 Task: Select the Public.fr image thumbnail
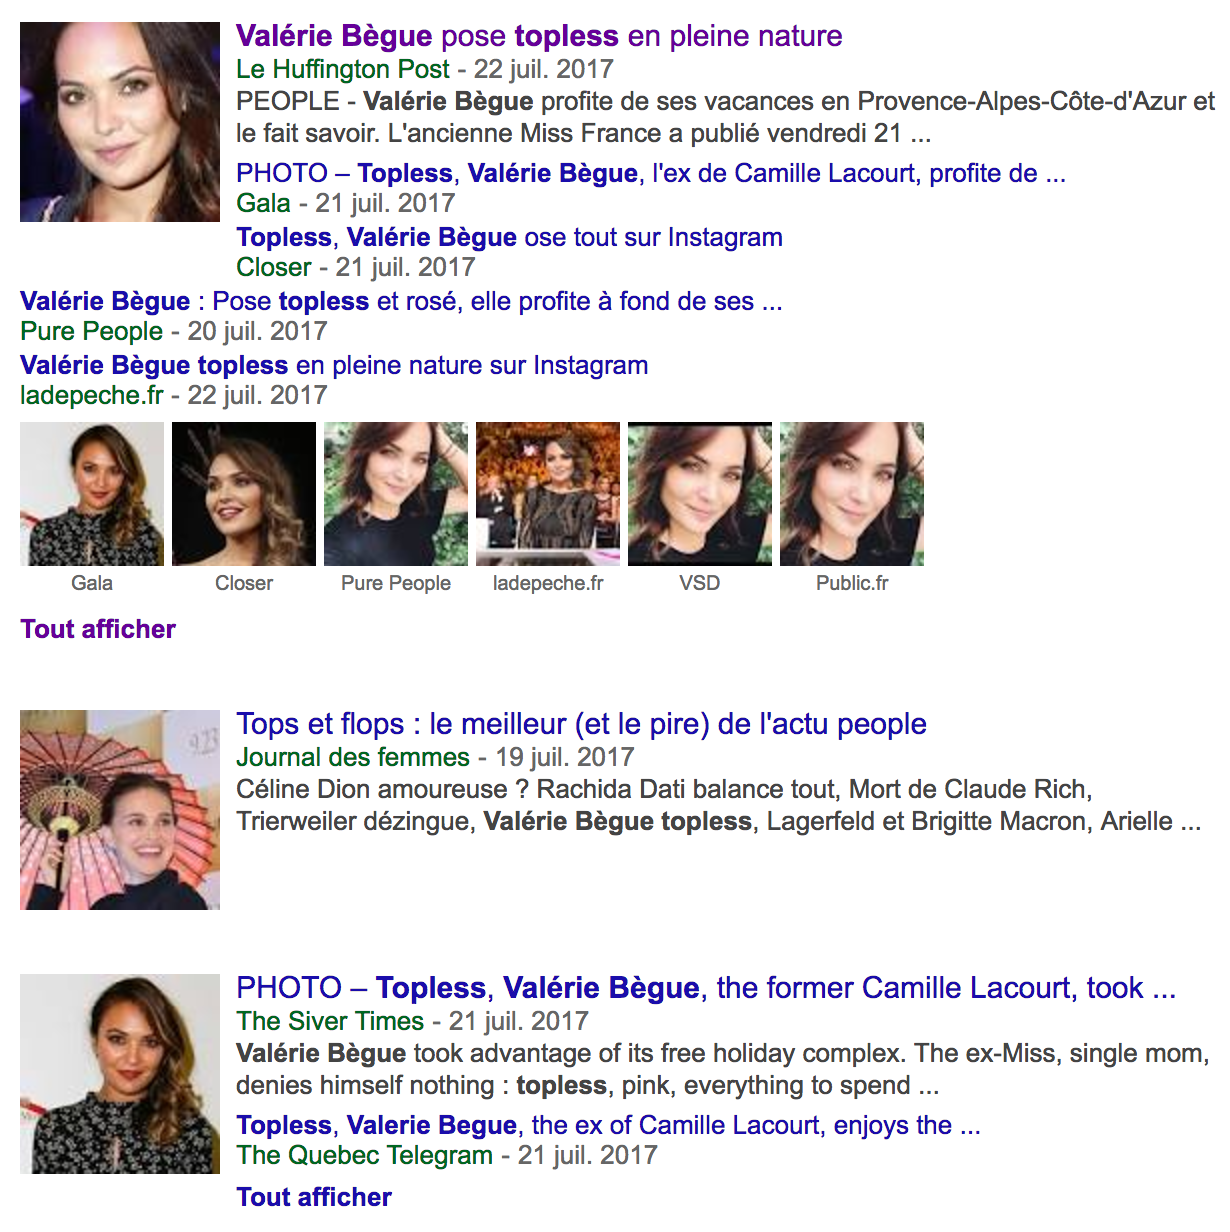click(852, 494)
